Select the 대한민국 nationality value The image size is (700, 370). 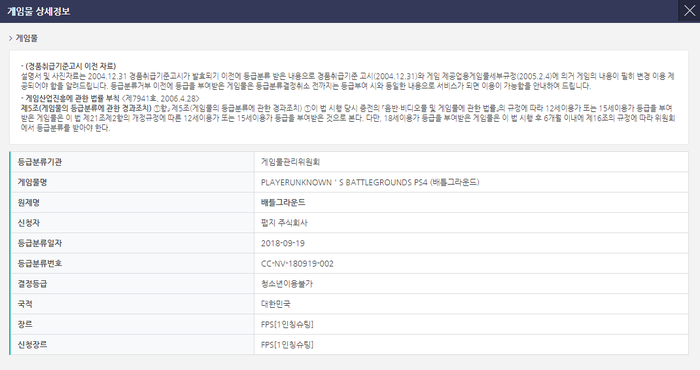click(275, 304)
